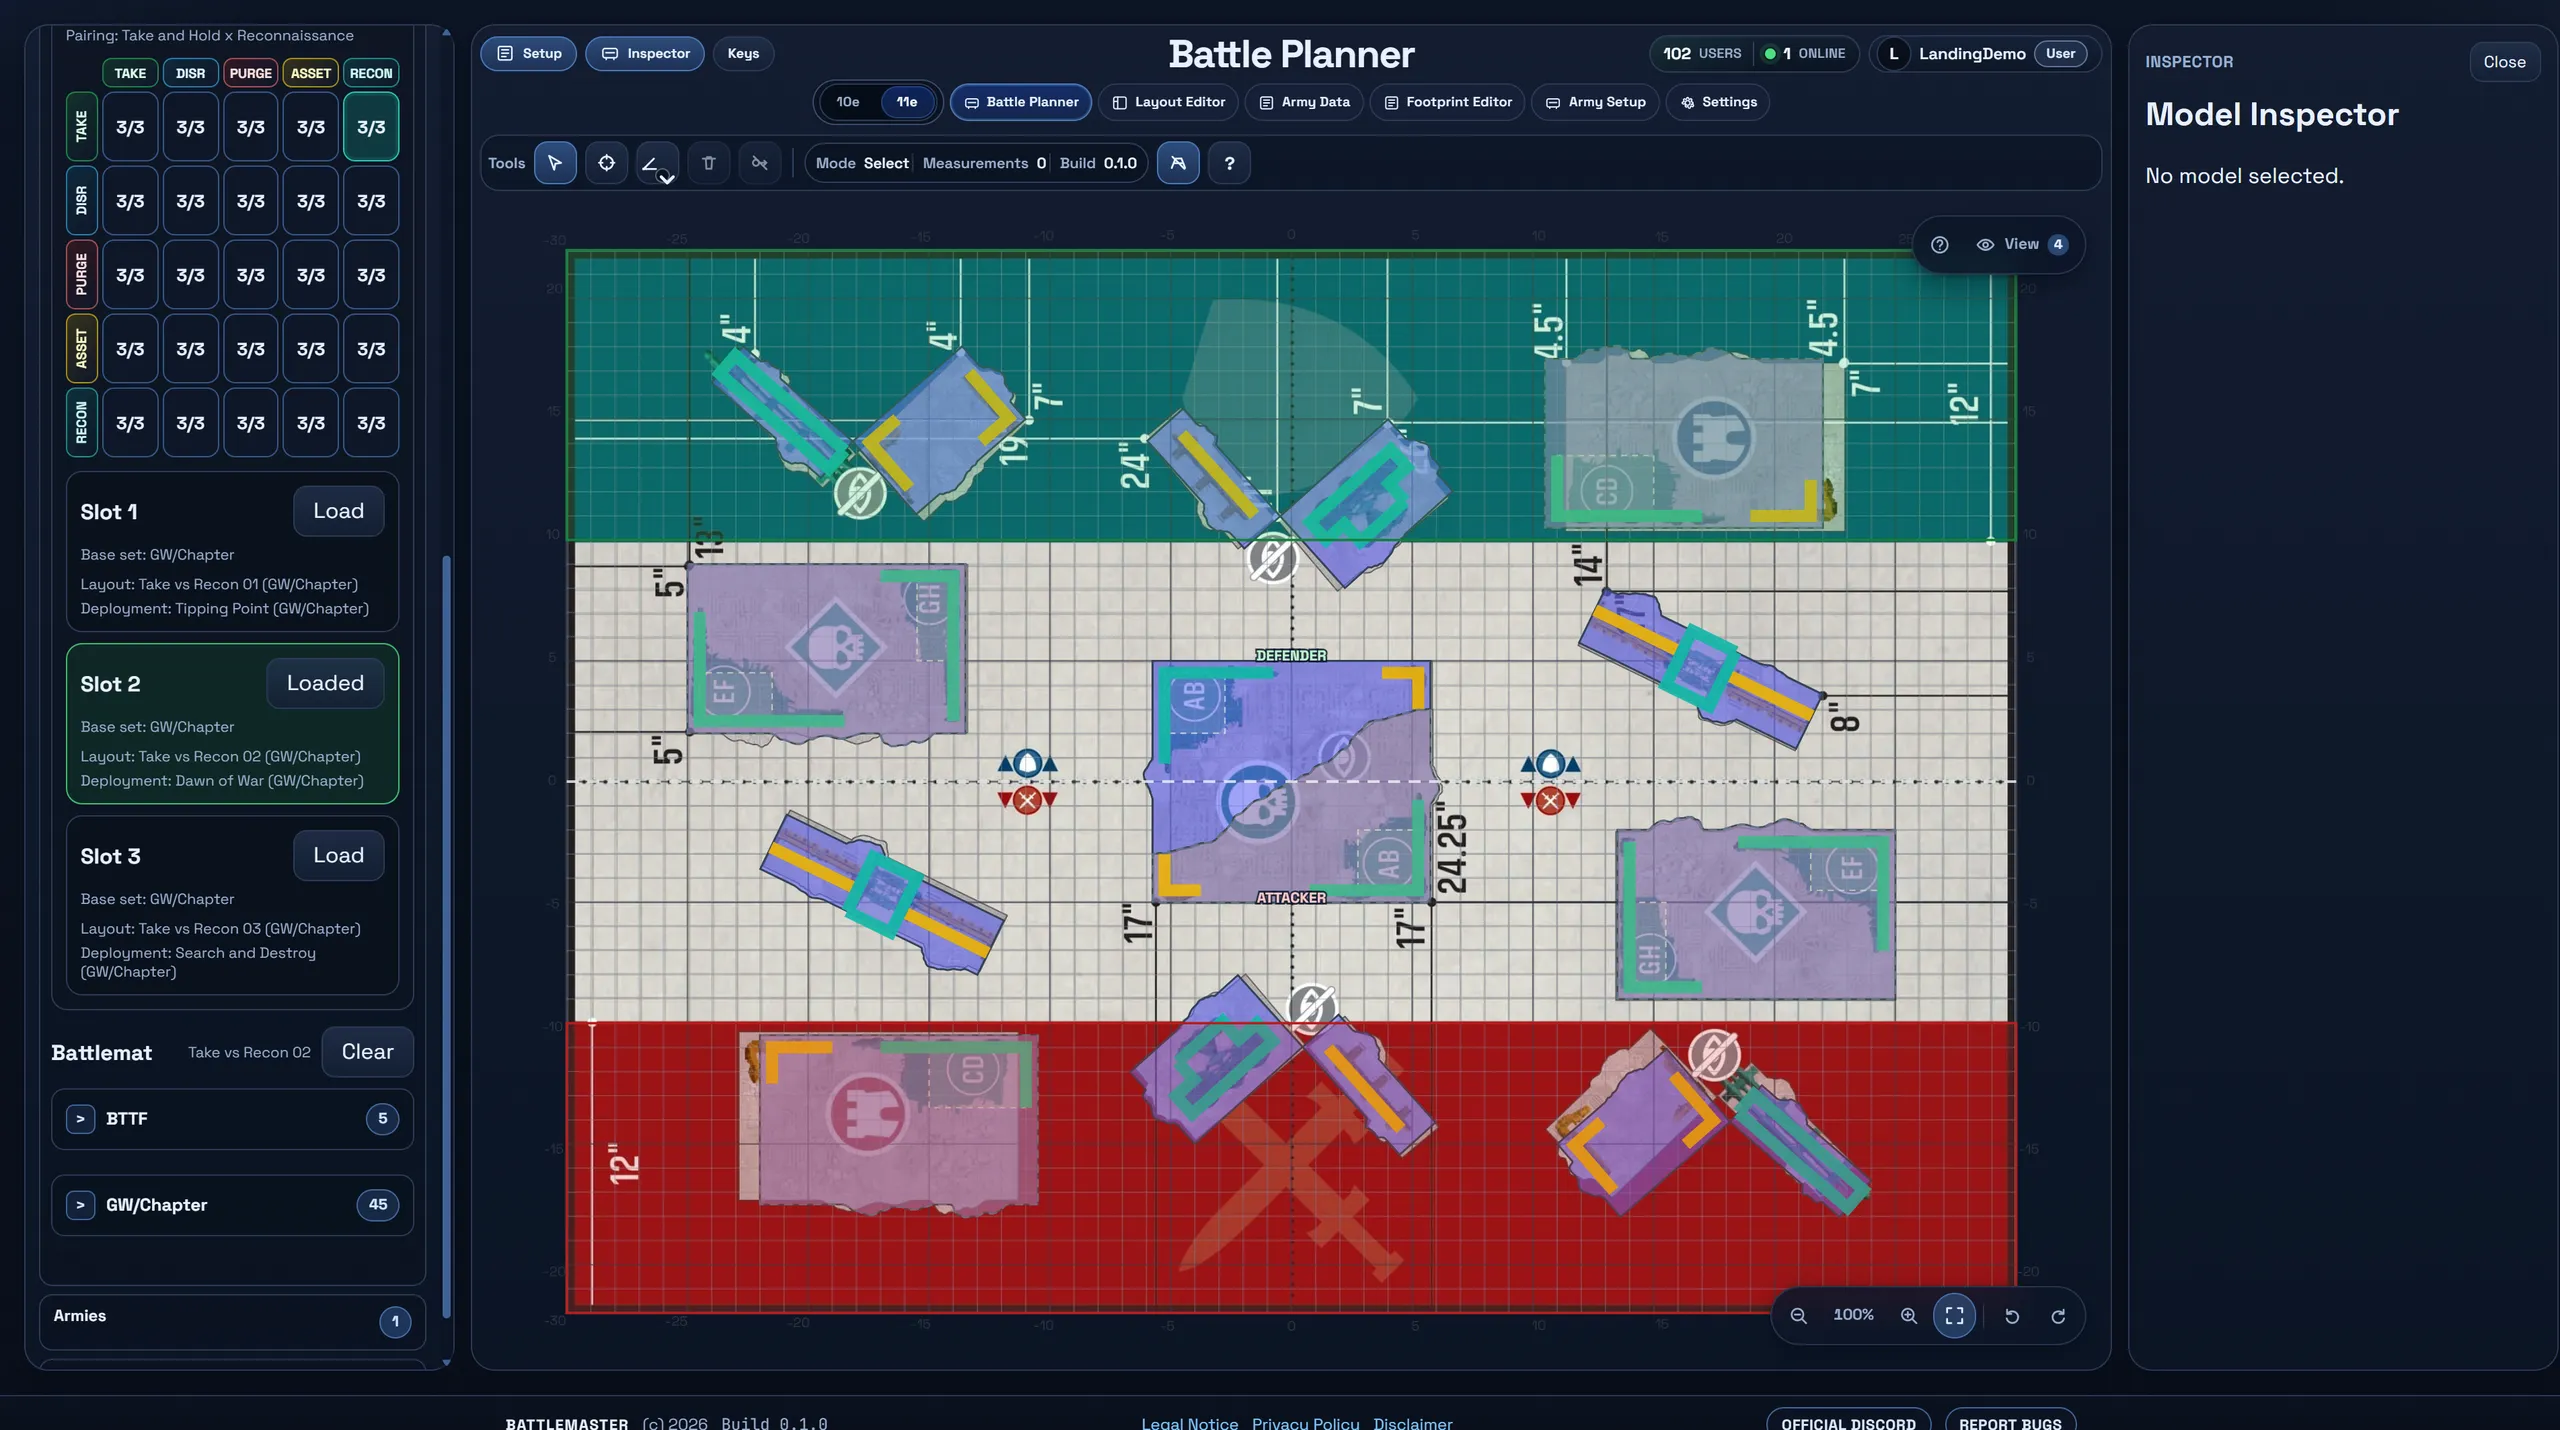Viewport: 2560px width, 1430px height.
Task: Activate the Select arrow tool
Action: click(x=555, y=163)
